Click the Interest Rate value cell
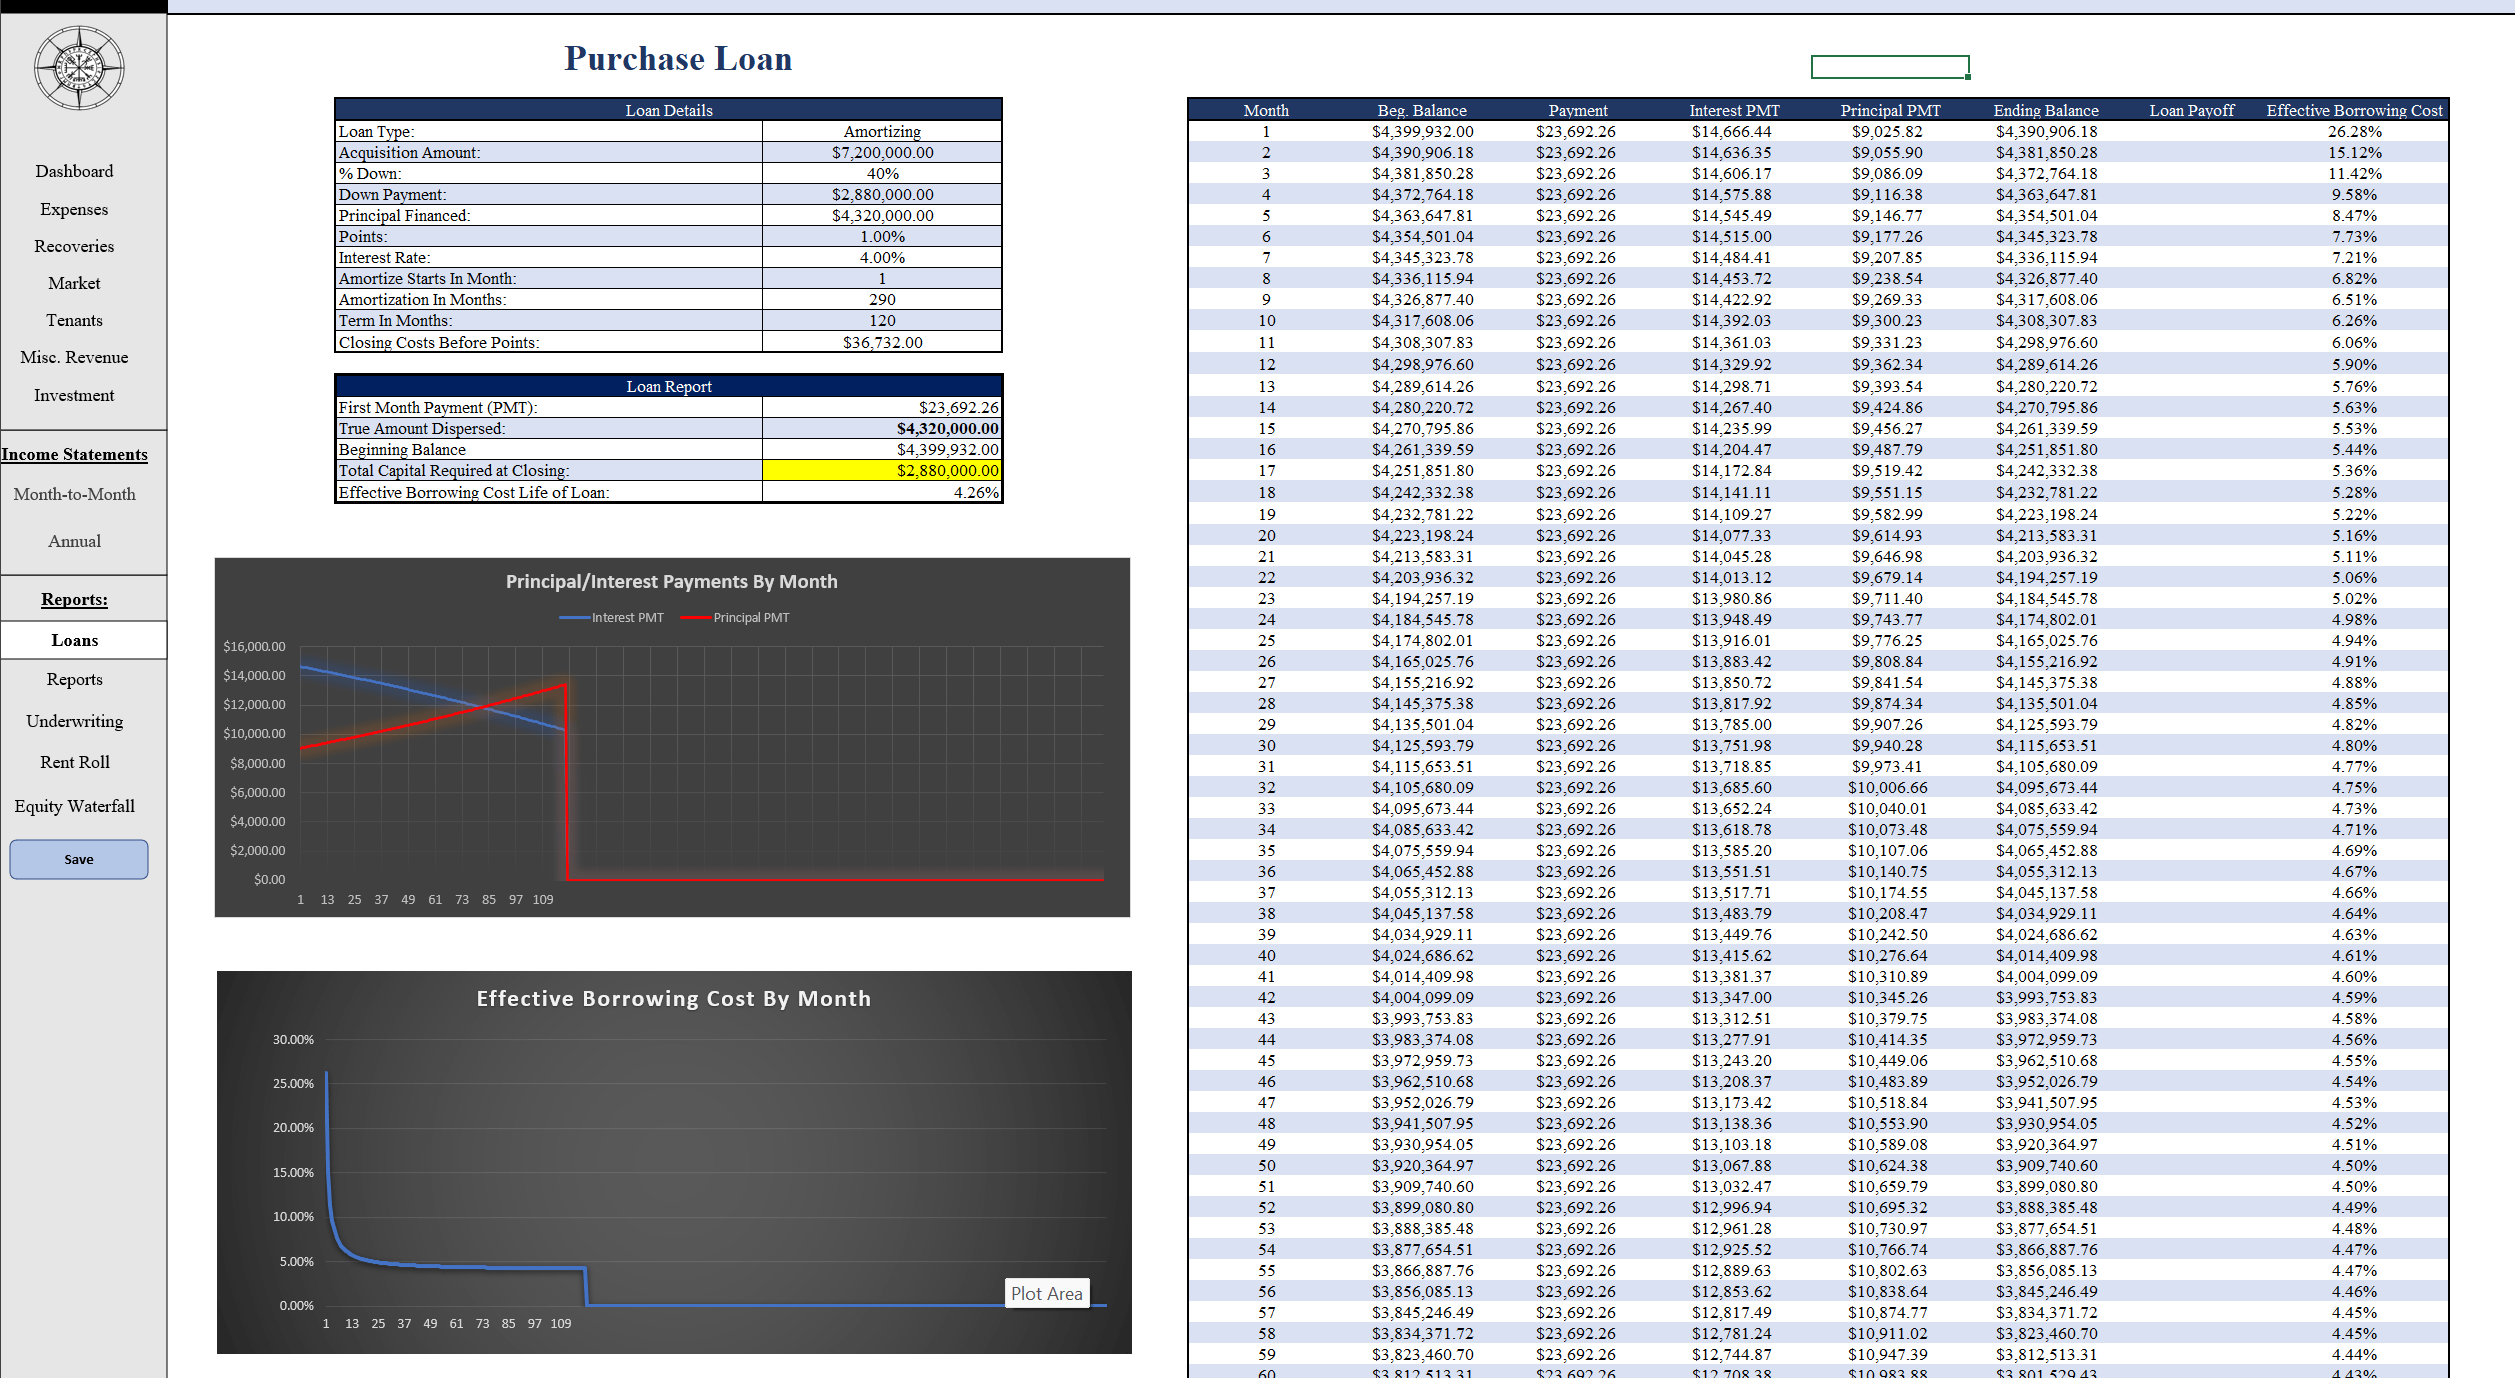The image size is (2515, 1378). [881, 257]
